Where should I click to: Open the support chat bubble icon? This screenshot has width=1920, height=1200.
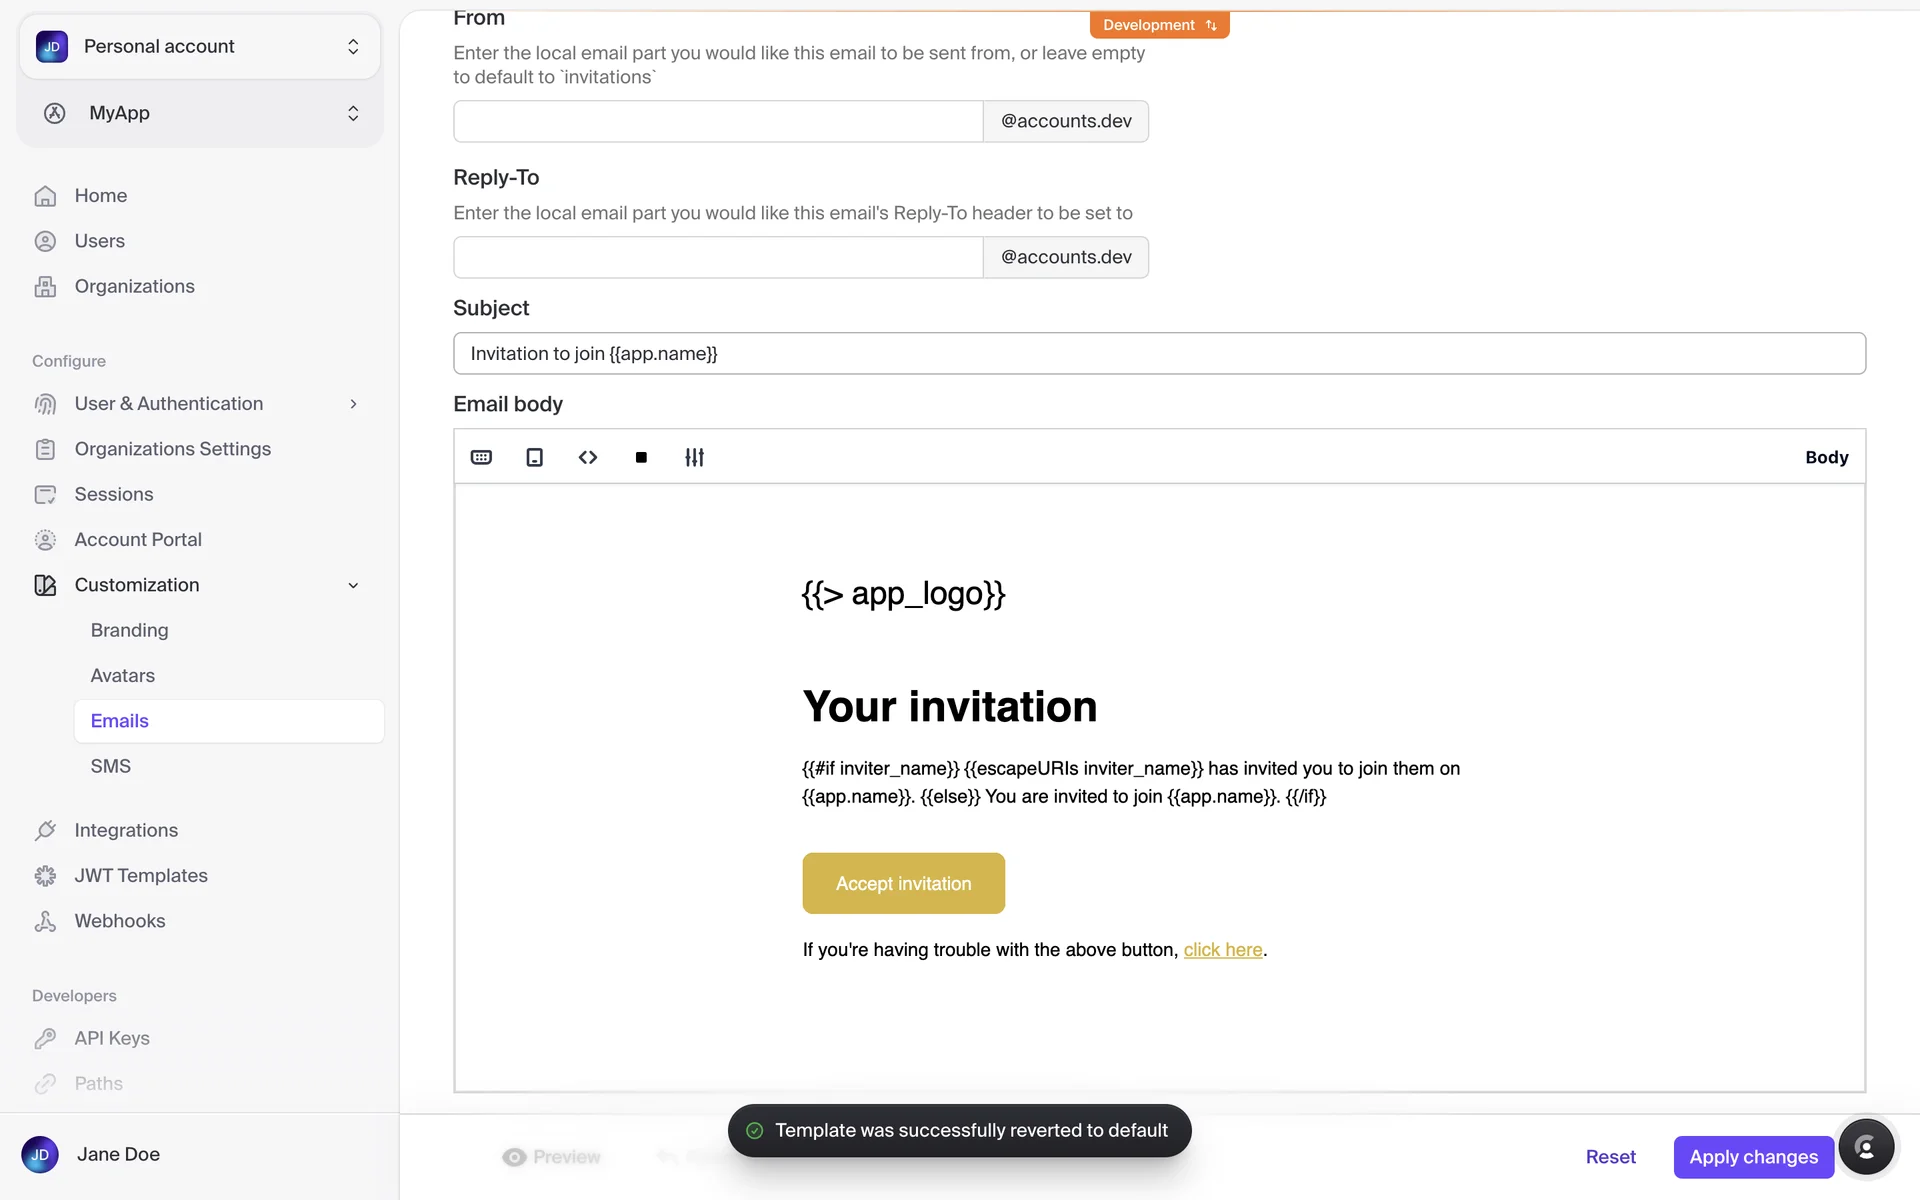pyautogui.click(x=1865, y=1146)
